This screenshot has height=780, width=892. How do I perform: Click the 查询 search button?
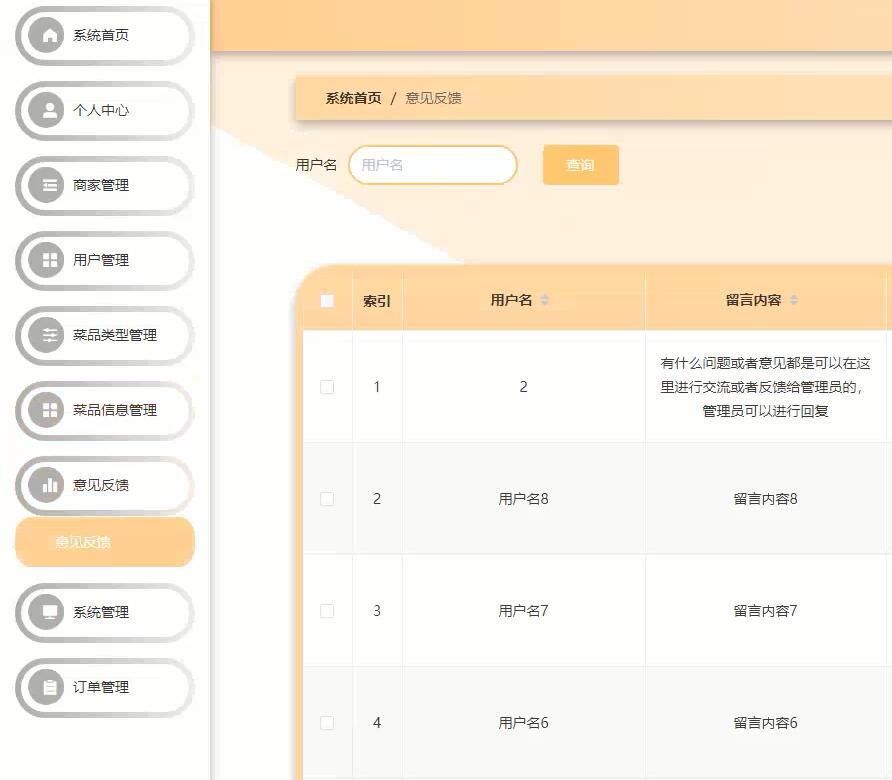tap(580, 164)
